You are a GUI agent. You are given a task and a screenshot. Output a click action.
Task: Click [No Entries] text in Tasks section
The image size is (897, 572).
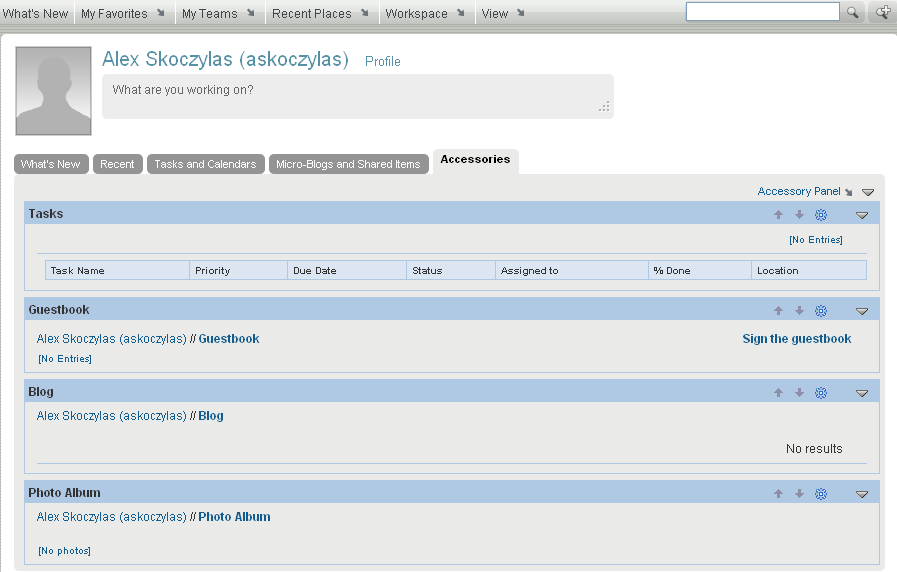(816, 240)
